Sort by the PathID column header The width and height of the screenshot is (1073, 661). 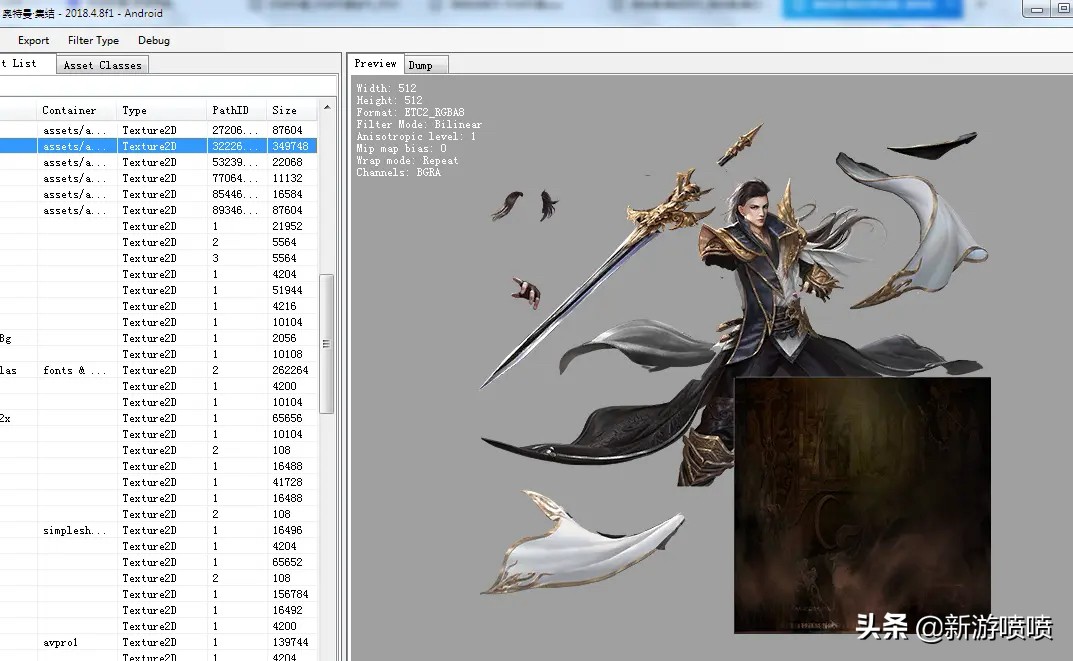pyautogui.click(x=237, y=110)
